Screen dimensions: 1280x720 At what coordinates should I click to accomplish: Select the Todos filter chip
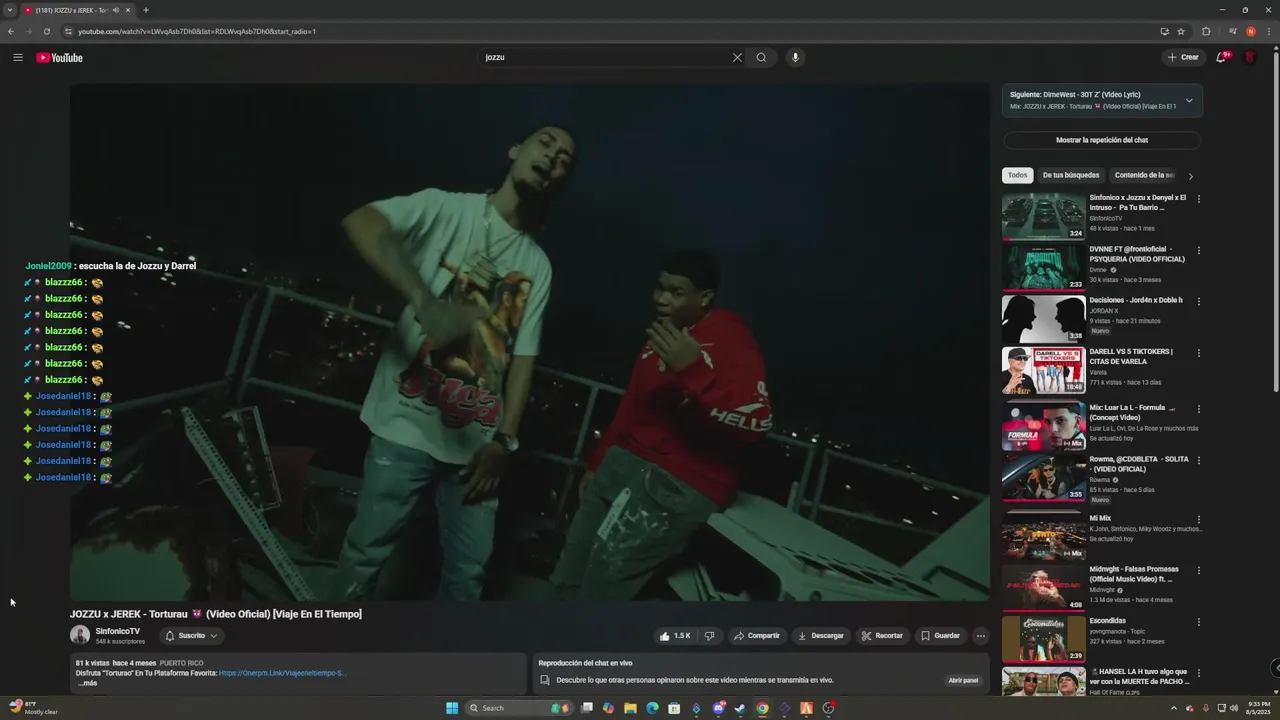[x=1017, y=175]
